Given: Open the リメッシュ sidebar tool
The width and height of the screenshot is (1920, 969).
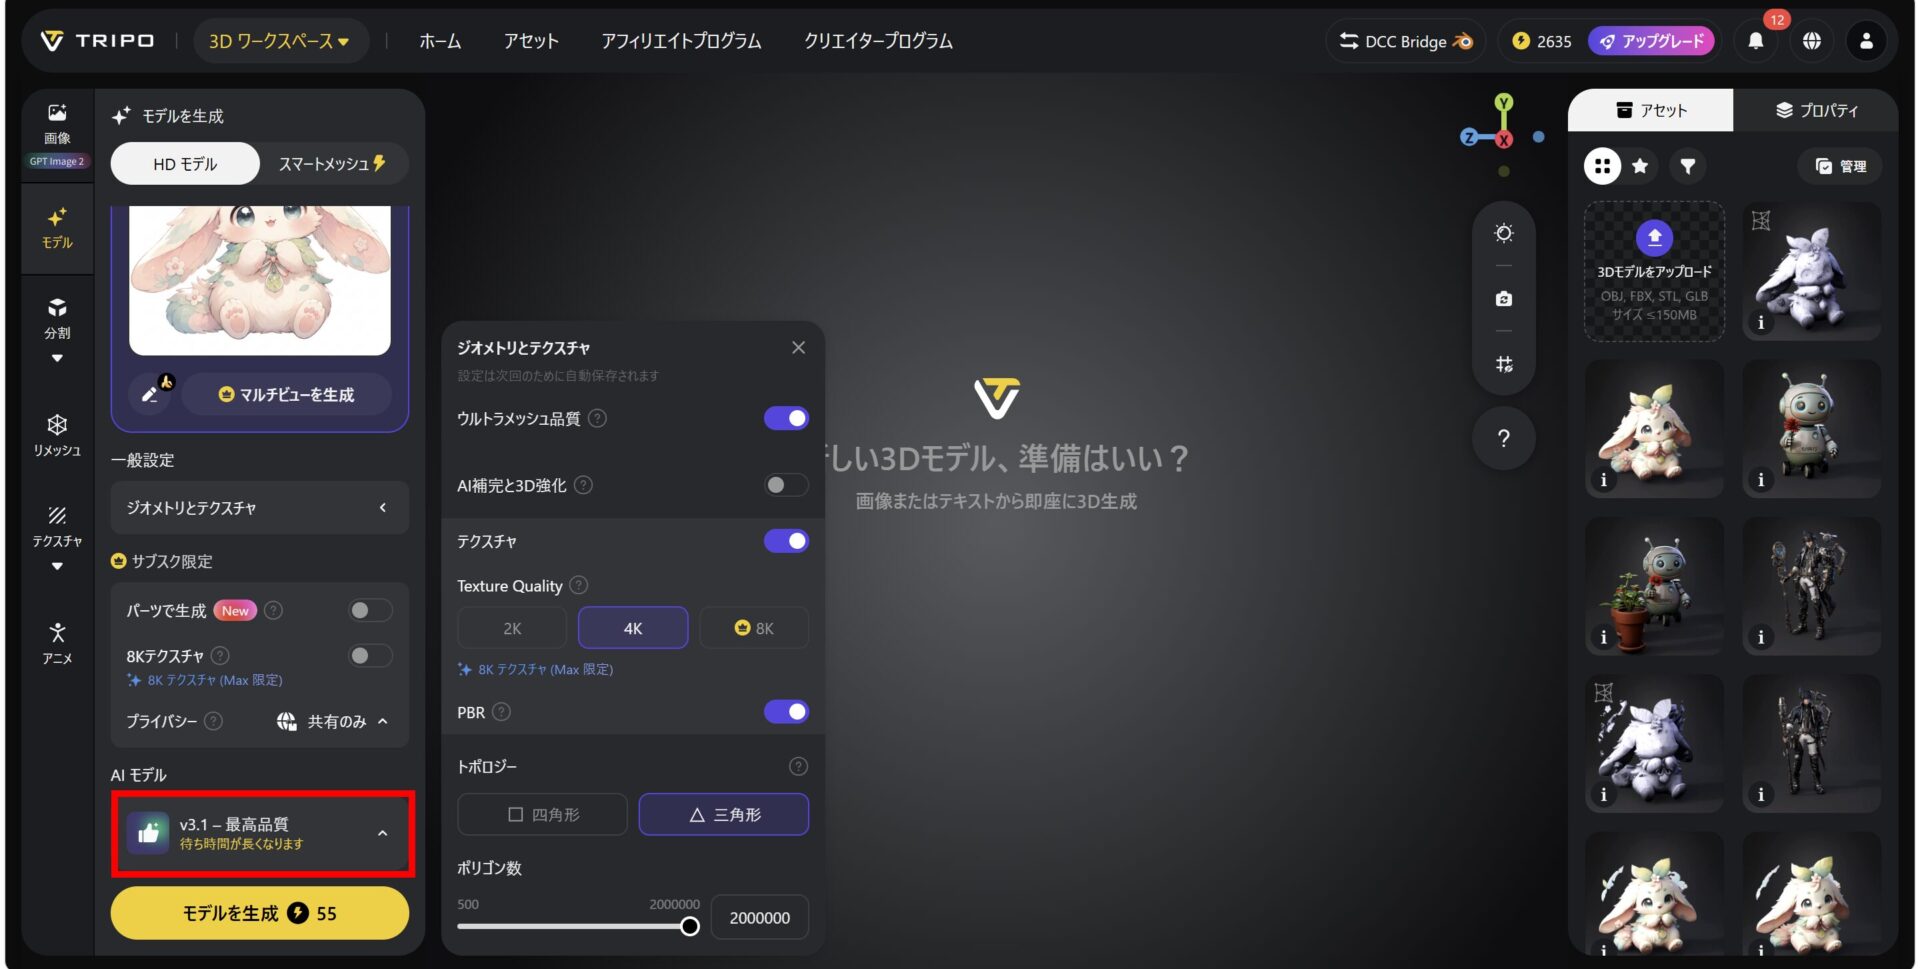Looking at the screenshot, I should 57,436.
